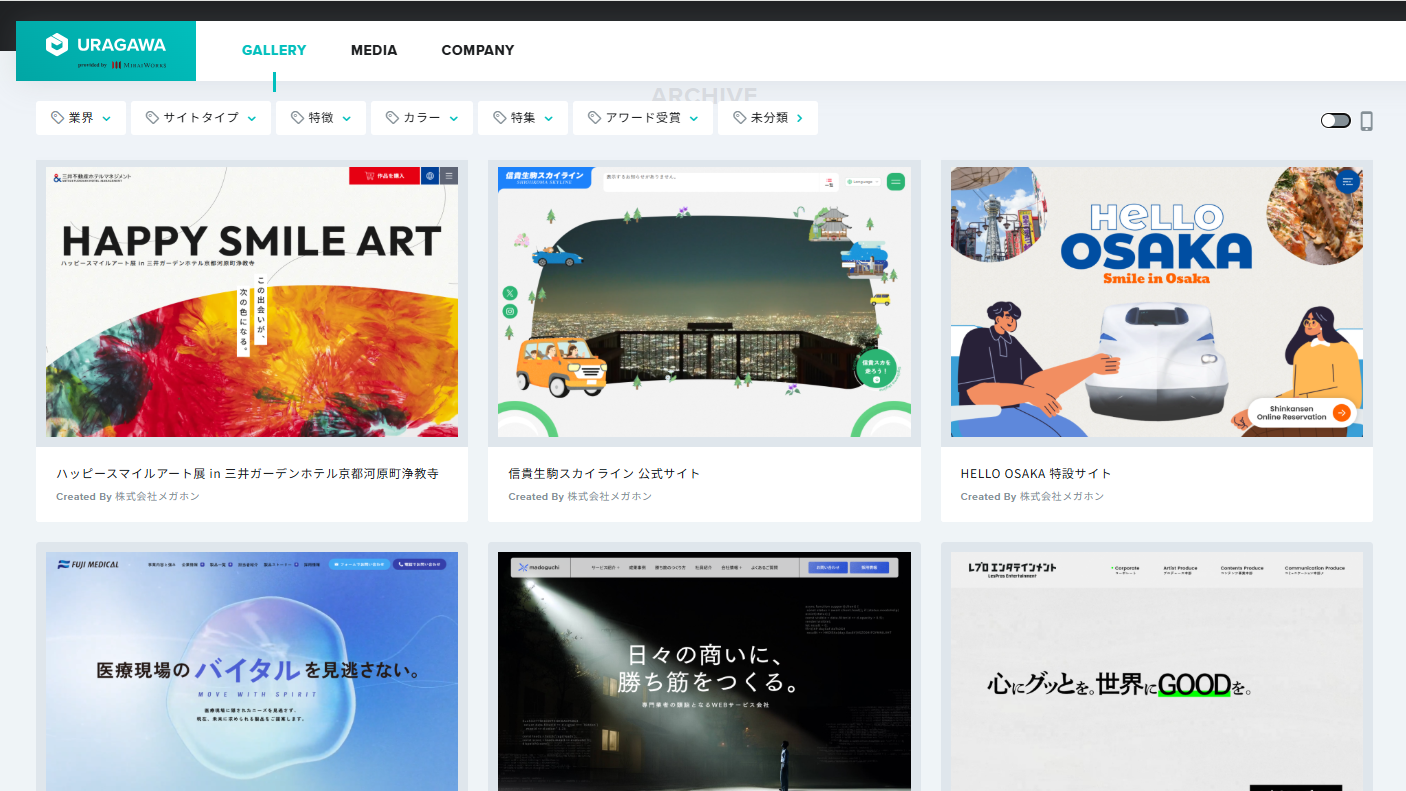Click the red cart button in Happy Smile Art thumbnail
The image size is (1406, 791).
(384, 176)
